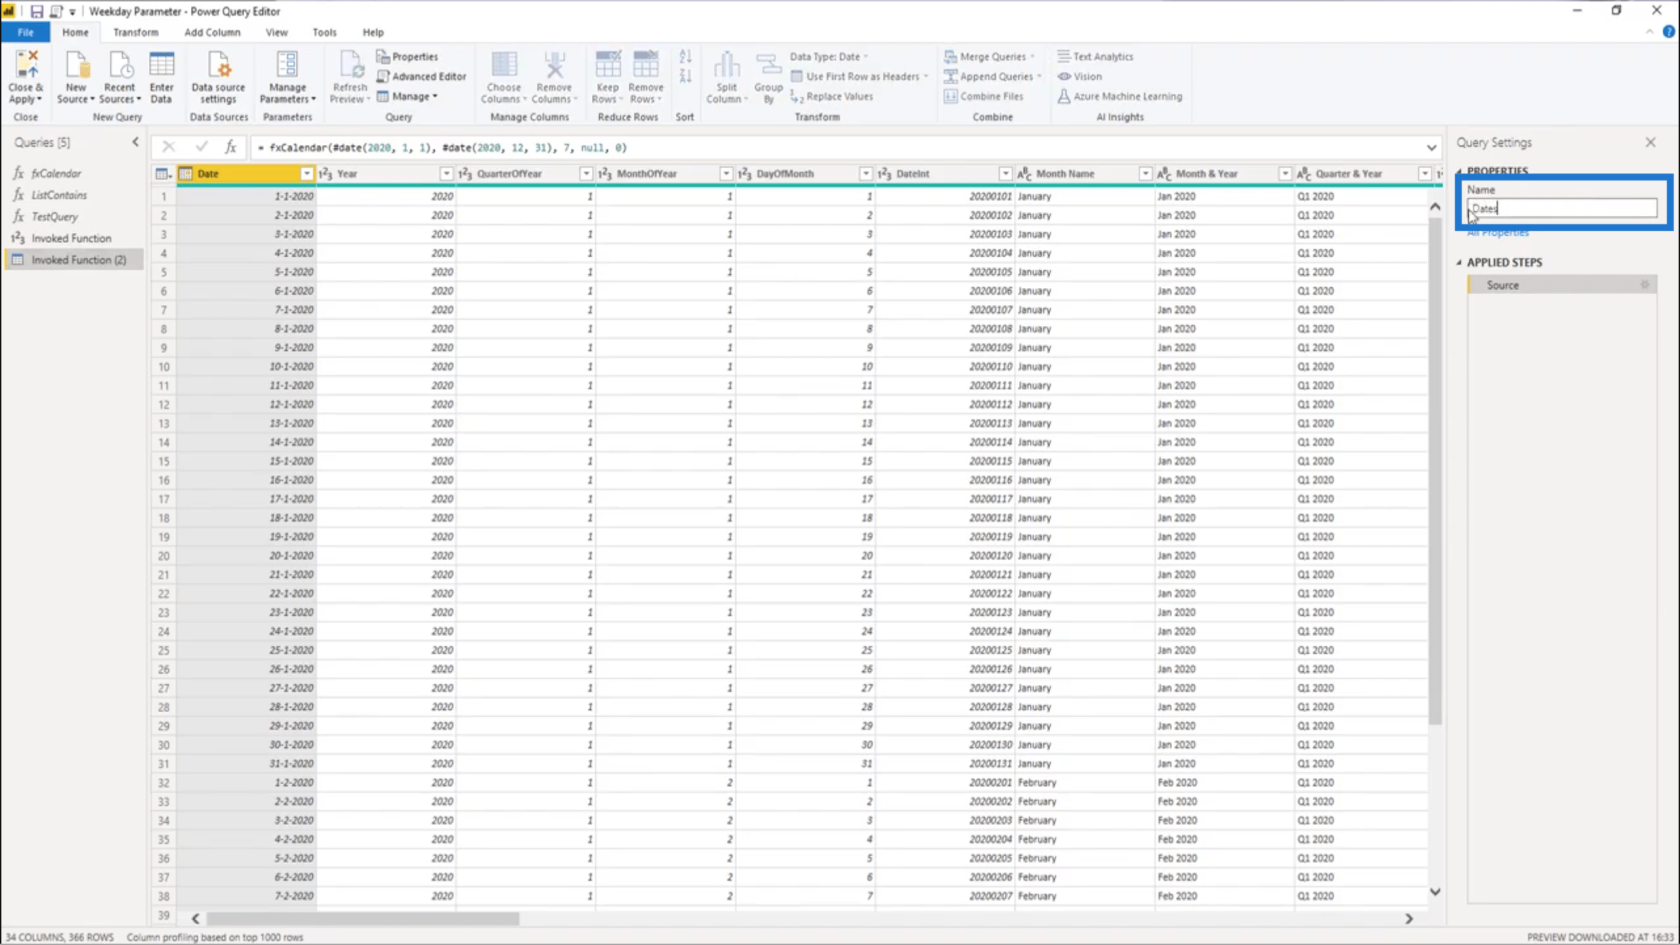Open the Enter Data tool

(161, 77)
